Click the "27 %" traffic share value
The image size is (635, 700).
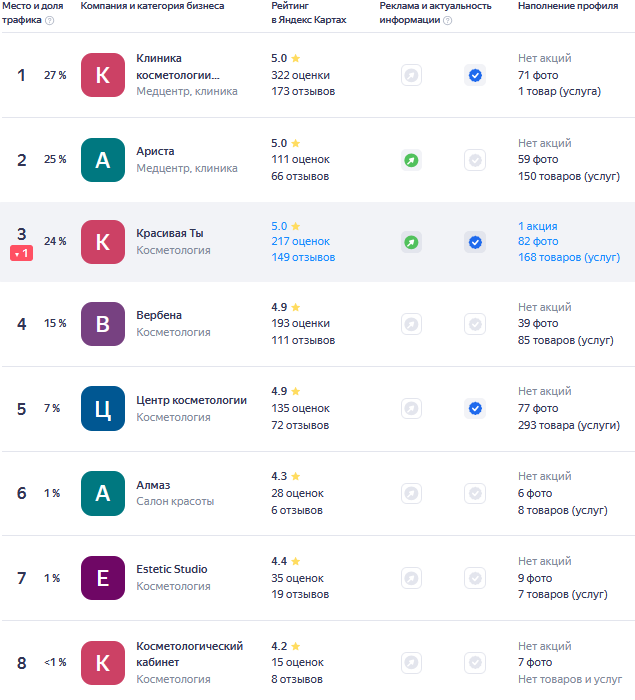(x=55, y=75)
